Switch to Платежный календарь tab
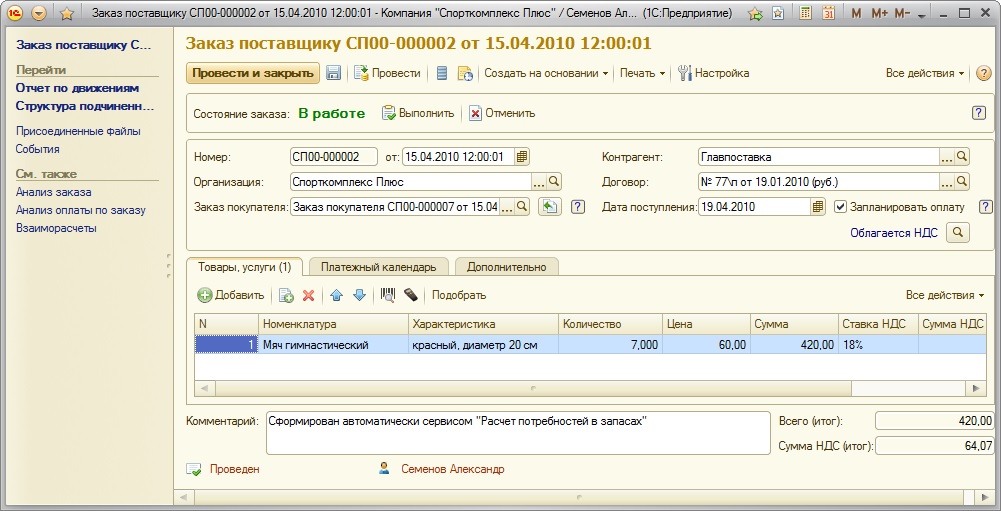This screenshot has width=1001, height=511. click(379, 267)
